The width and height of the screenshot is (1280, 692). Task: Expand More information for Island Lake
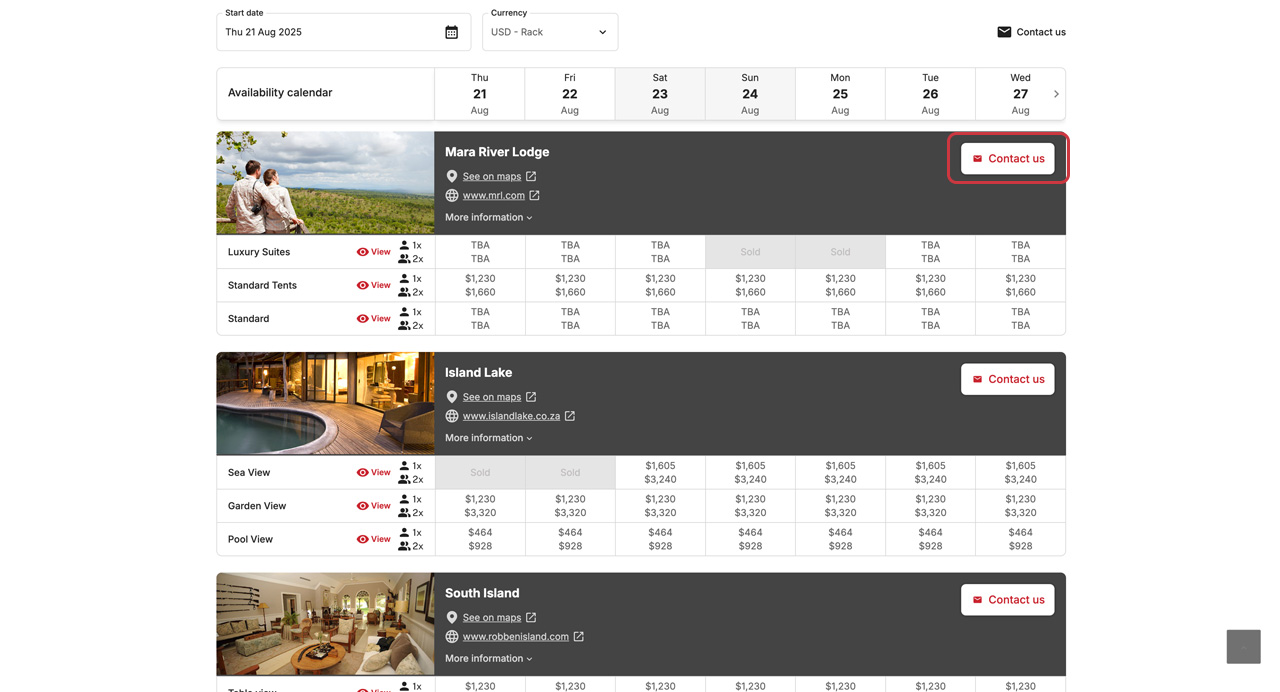(x=489, y=438)
